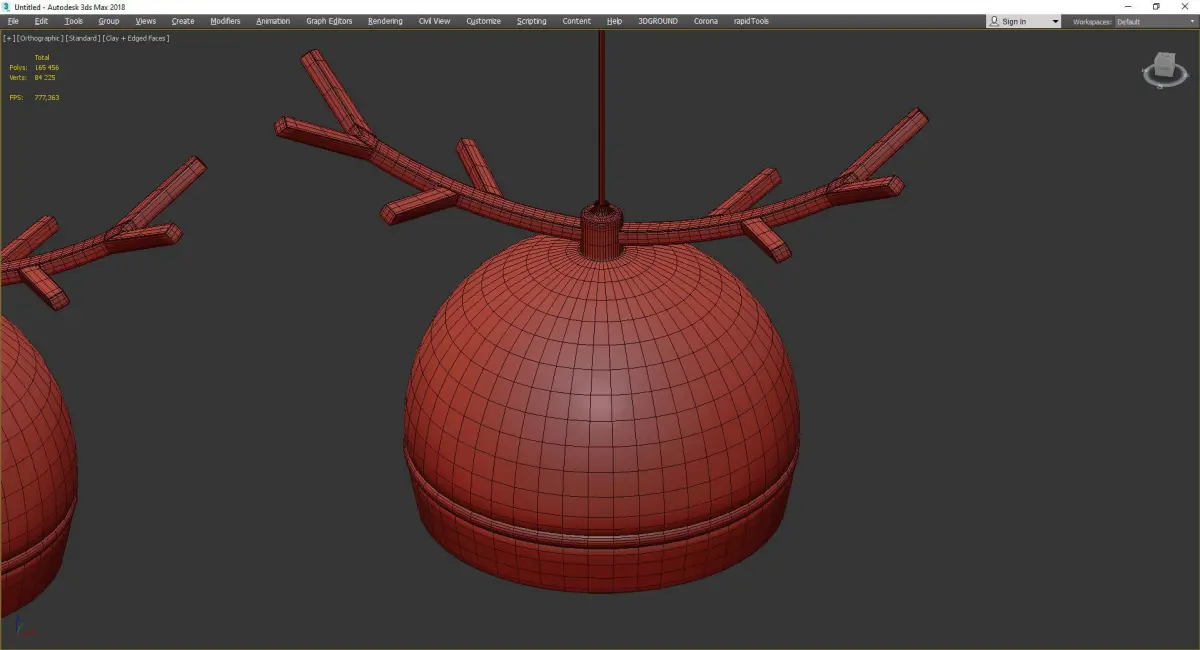Open the [Clay + Edged Faces] display menu

tap(136, 38)
